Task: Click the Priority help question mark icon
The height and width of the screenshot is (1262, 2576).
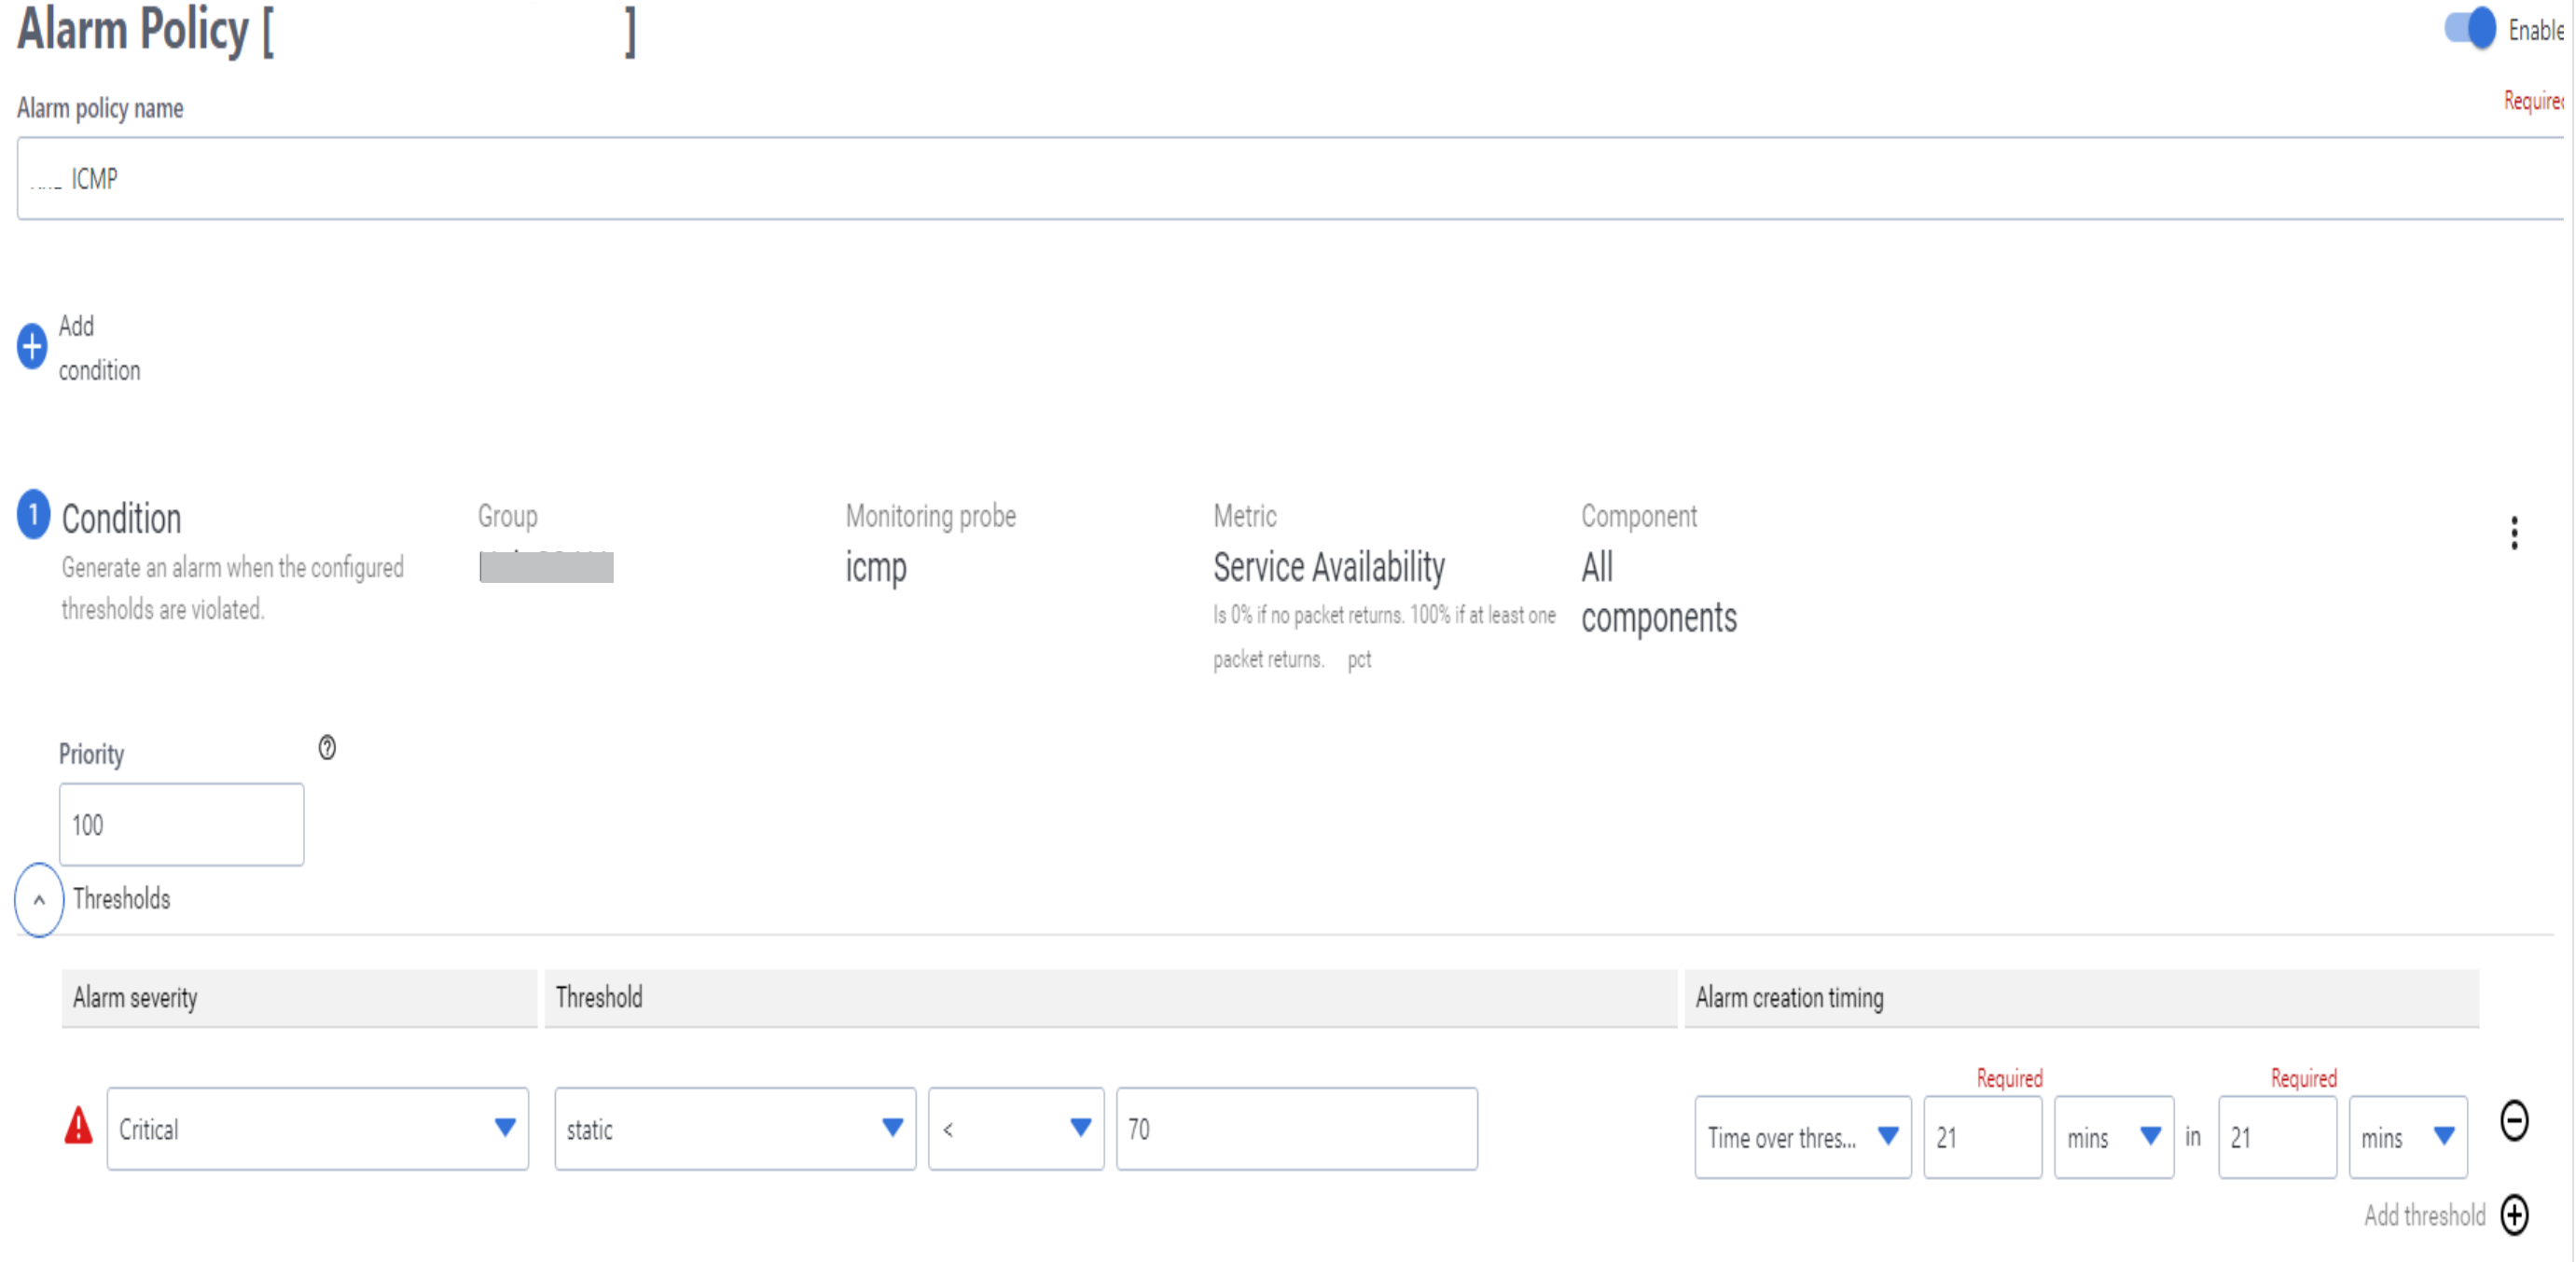Action: click(x=327, y=748)
